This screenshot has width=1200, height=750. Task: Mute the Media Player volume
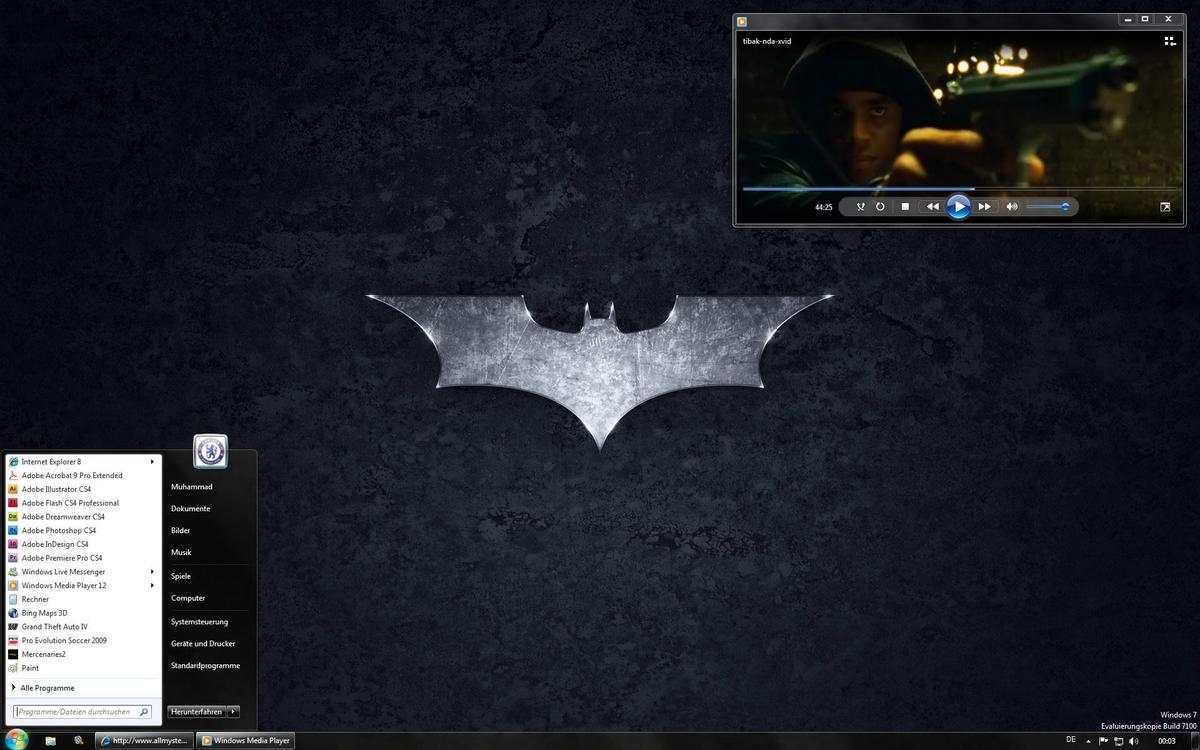click(x=1012, y=207)
